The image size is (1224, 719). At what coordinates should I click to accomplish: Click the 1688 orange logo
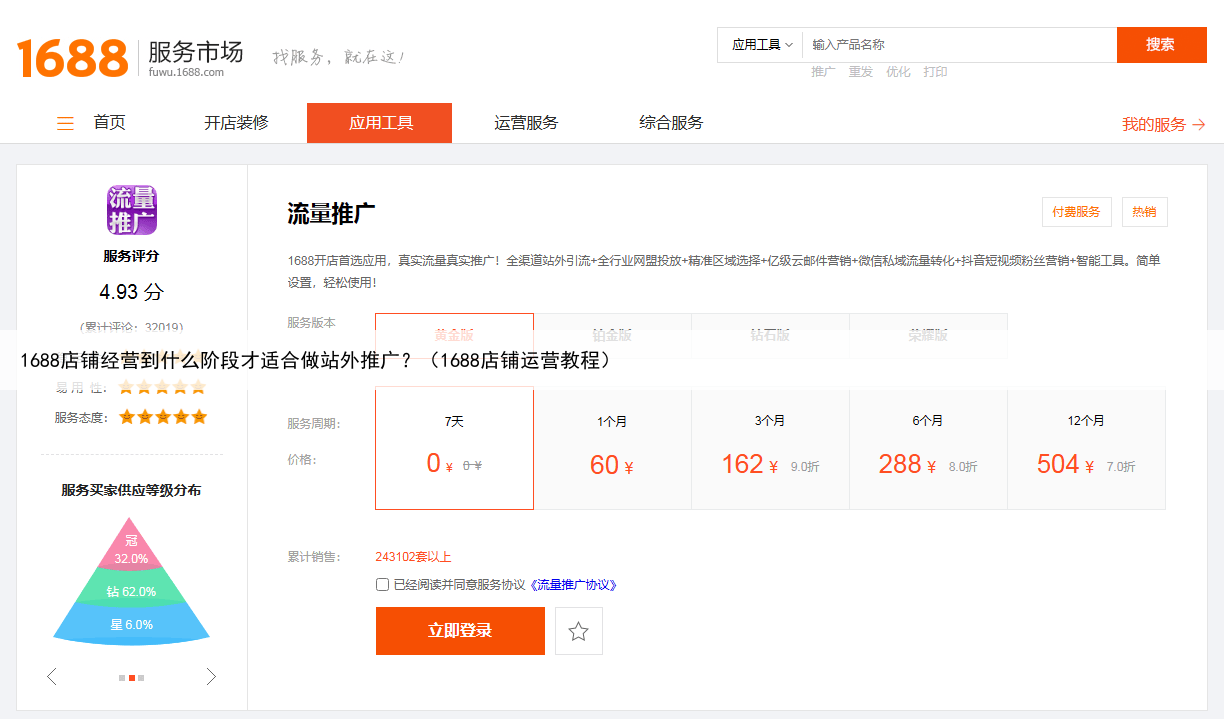(x=72, y=58)
